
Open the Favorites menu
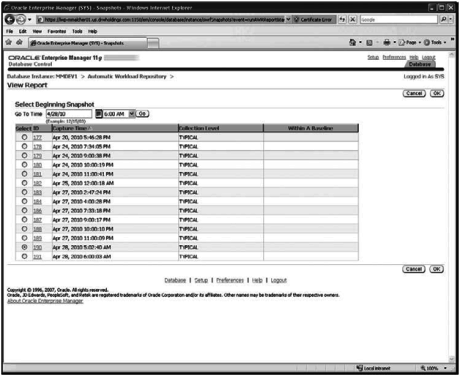click(x=57, y=31)
